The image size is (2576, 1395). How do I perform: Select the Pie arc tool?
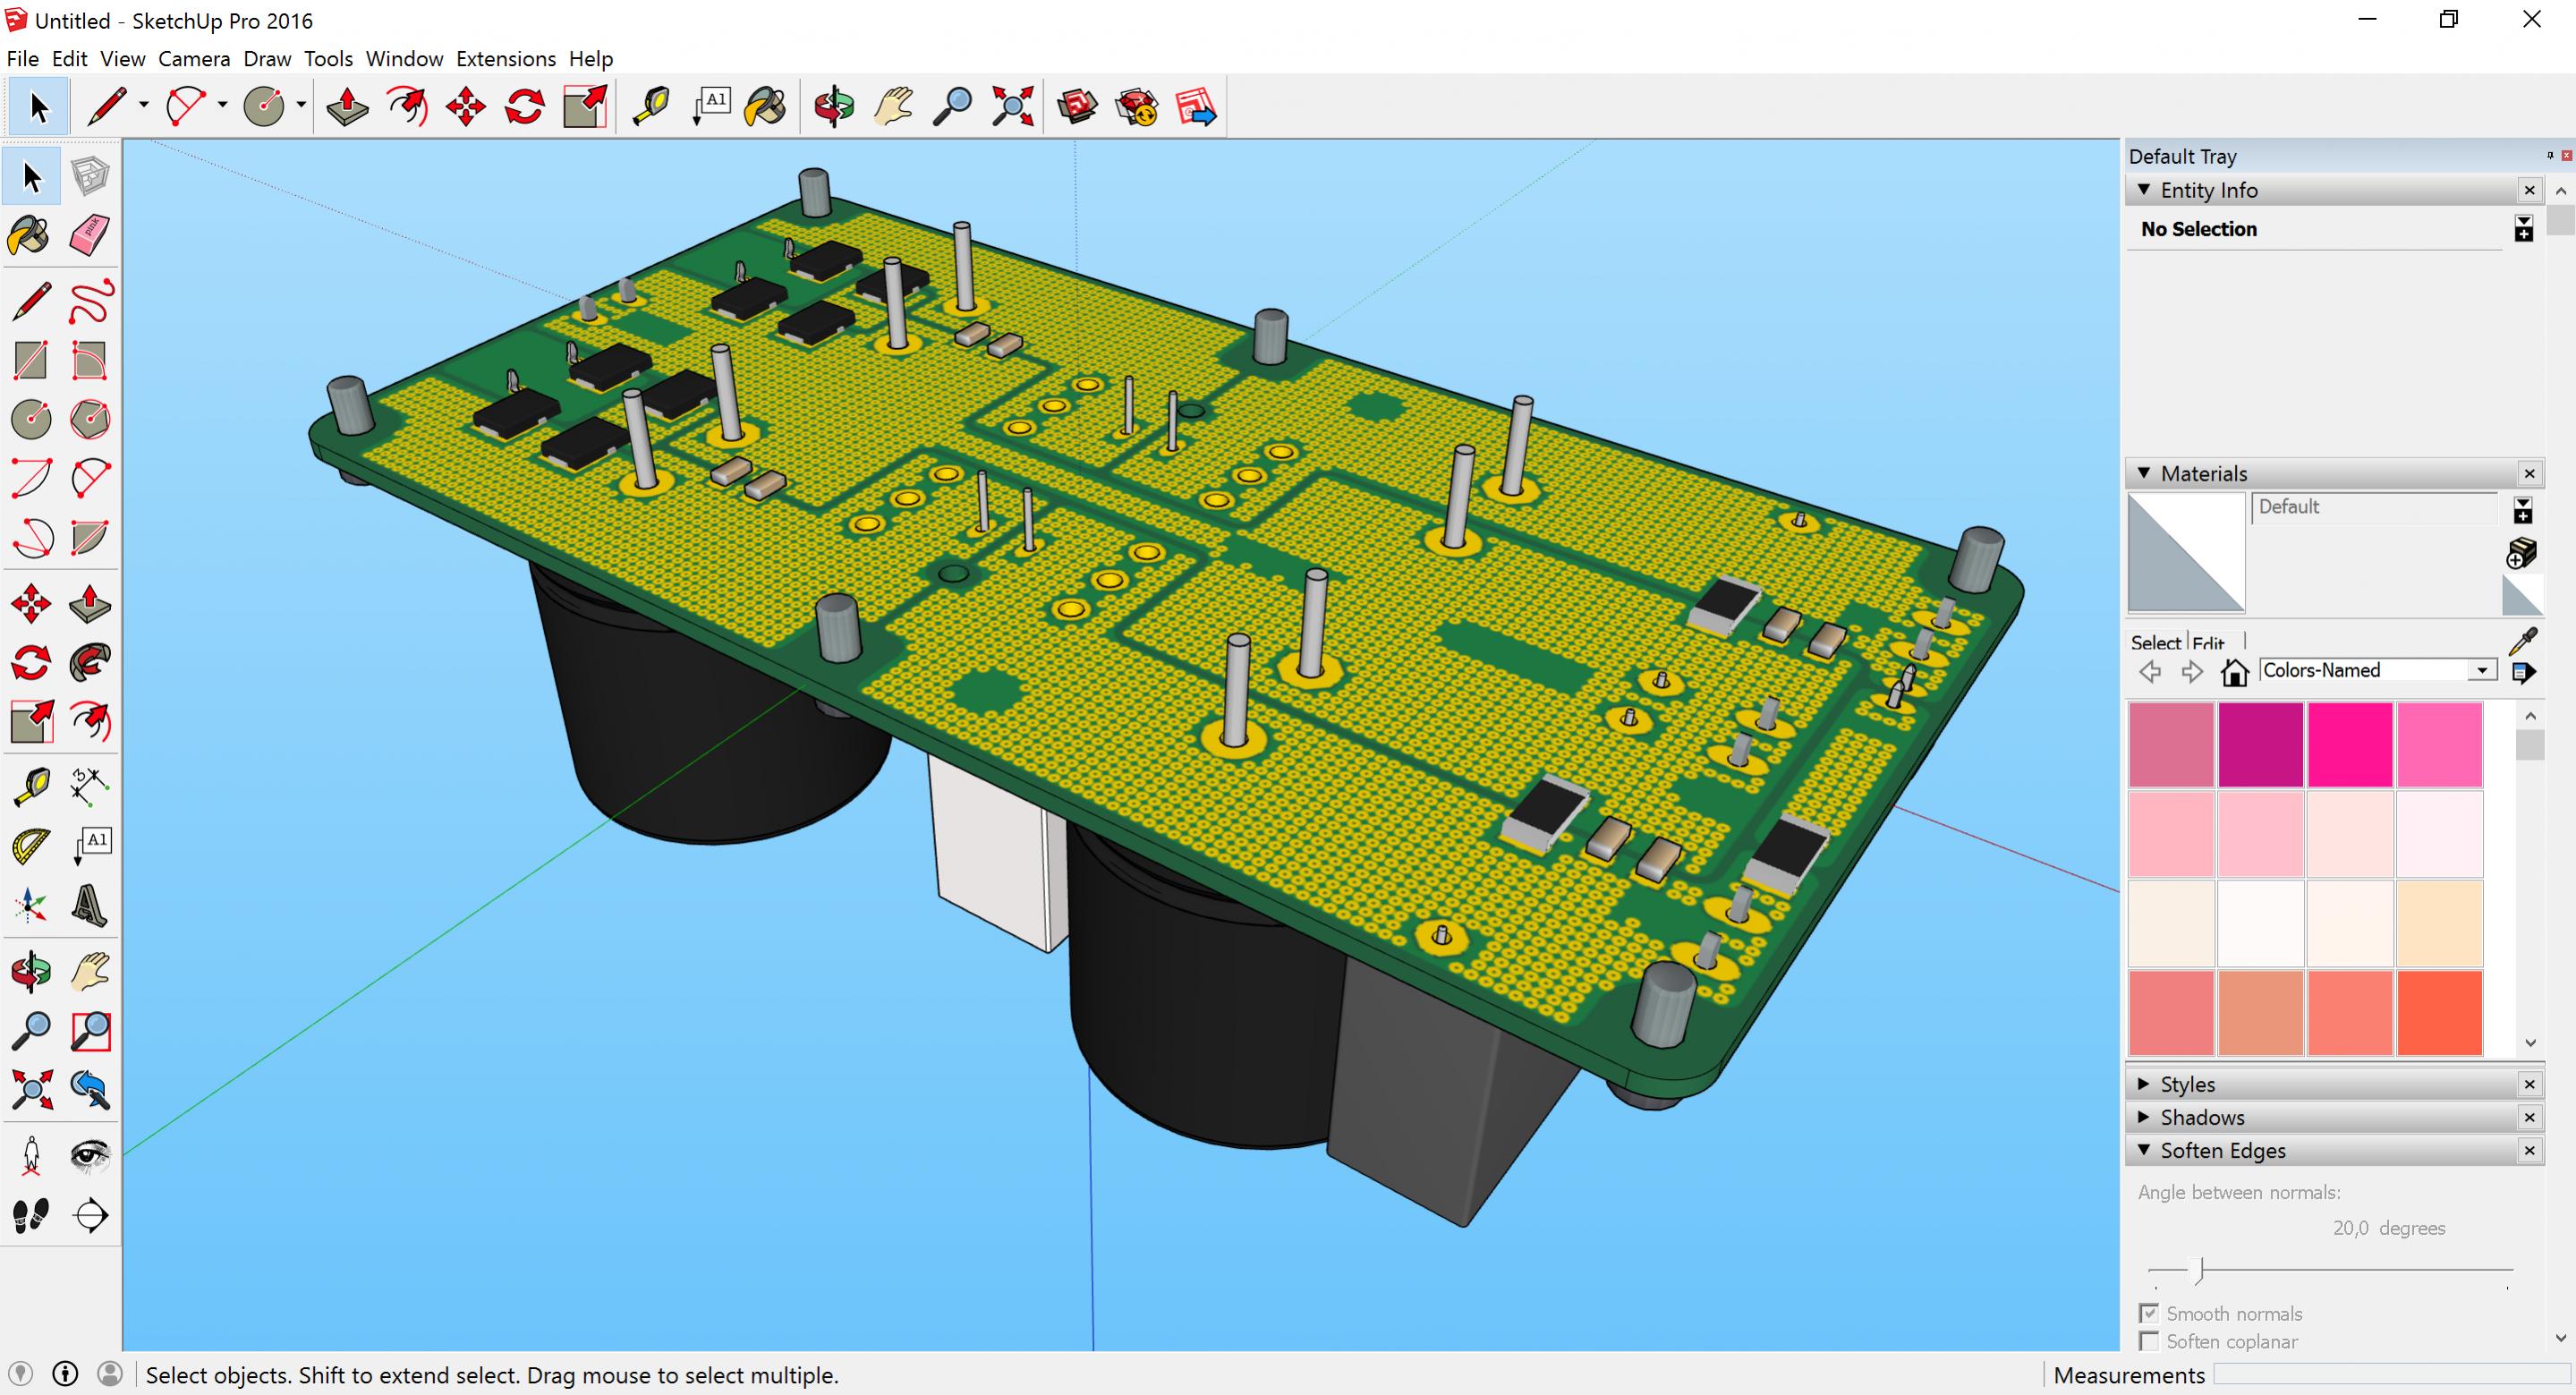coord(90,537)
